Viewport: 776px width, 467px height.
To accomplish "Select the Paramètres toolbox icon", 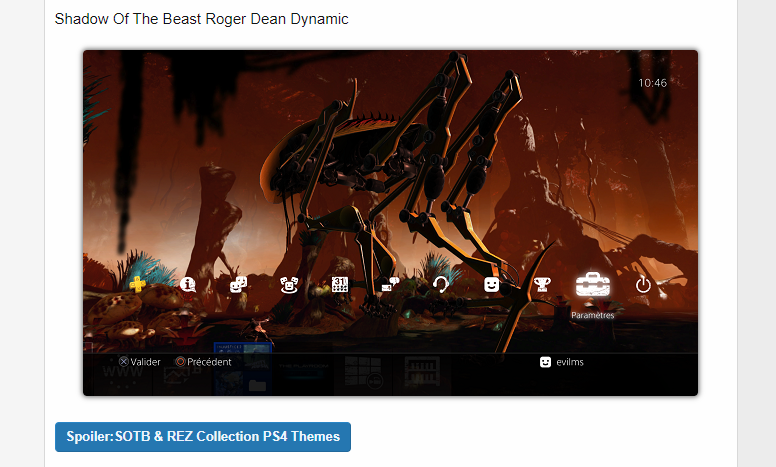I will pyautogui.click(x=592, y=284).
